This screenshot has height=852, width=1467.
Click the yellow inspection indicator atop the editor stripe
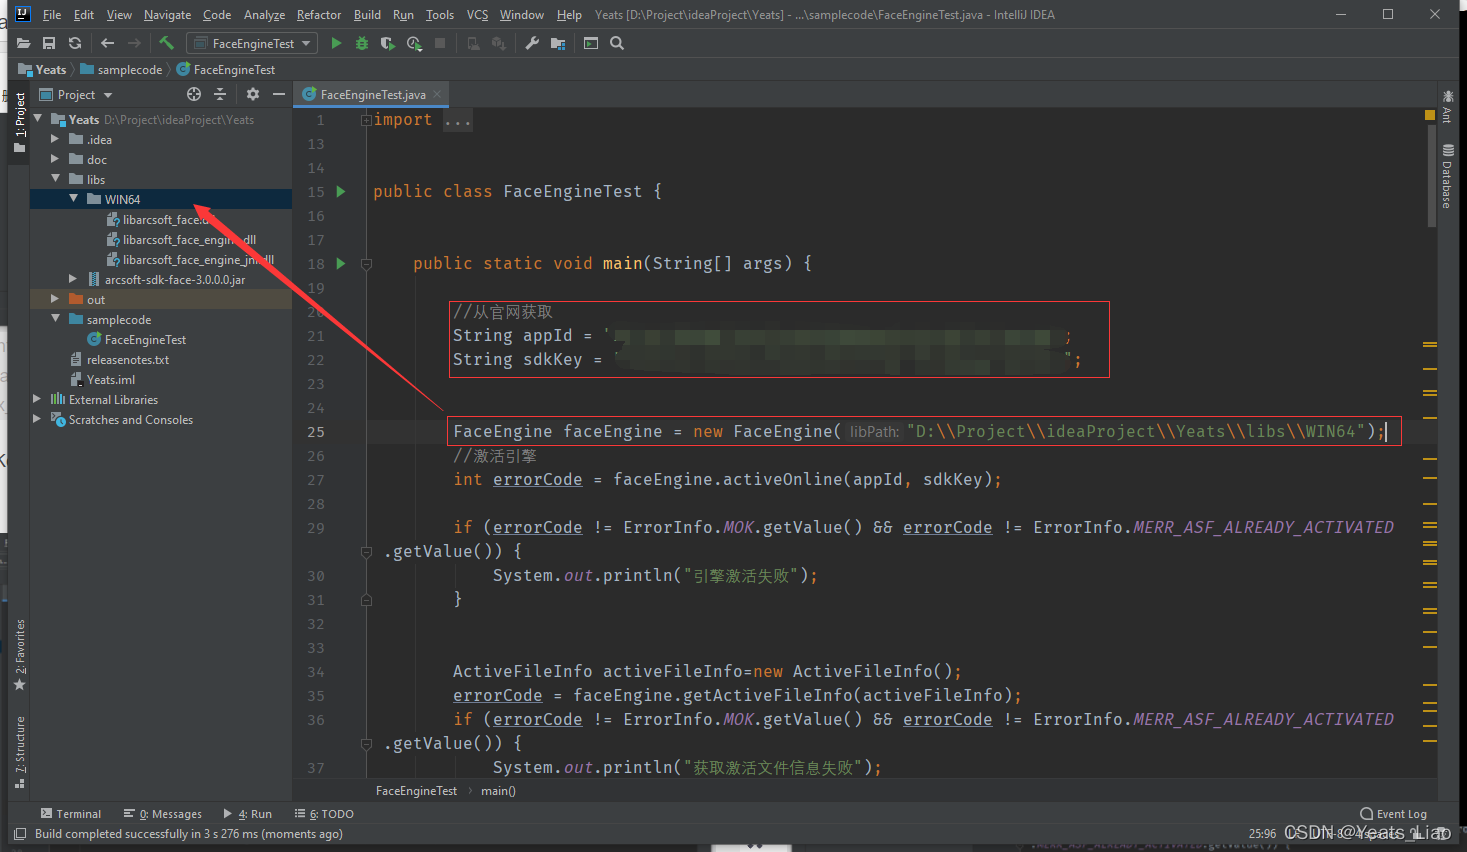(1430, 116)
